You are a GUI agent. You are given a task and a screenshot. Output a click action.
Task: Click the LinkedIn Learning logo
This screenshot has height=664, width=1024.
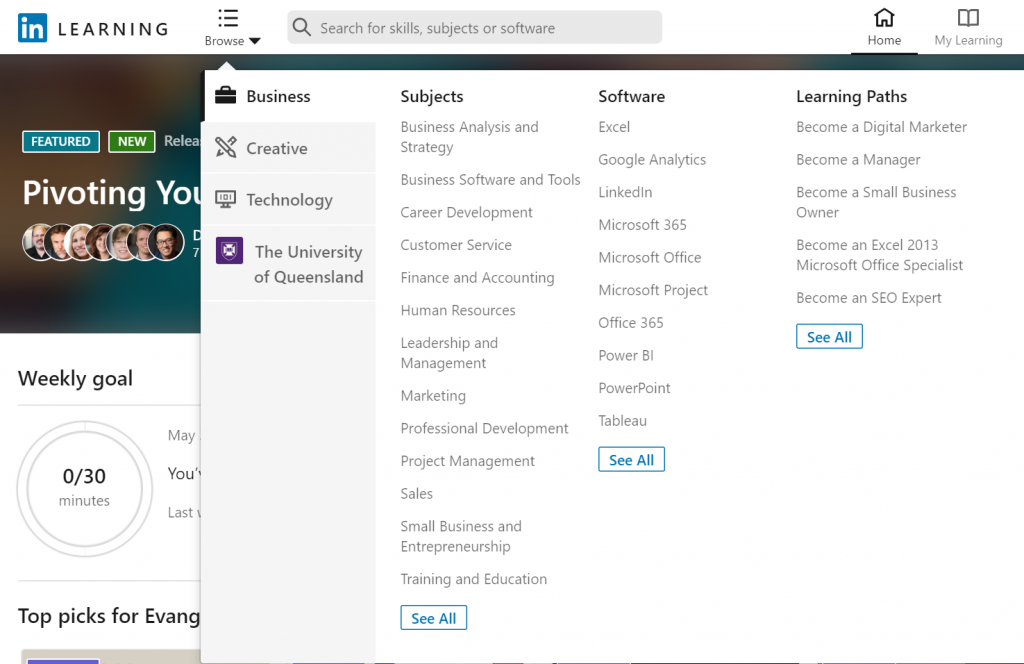(x=90, y=27)
